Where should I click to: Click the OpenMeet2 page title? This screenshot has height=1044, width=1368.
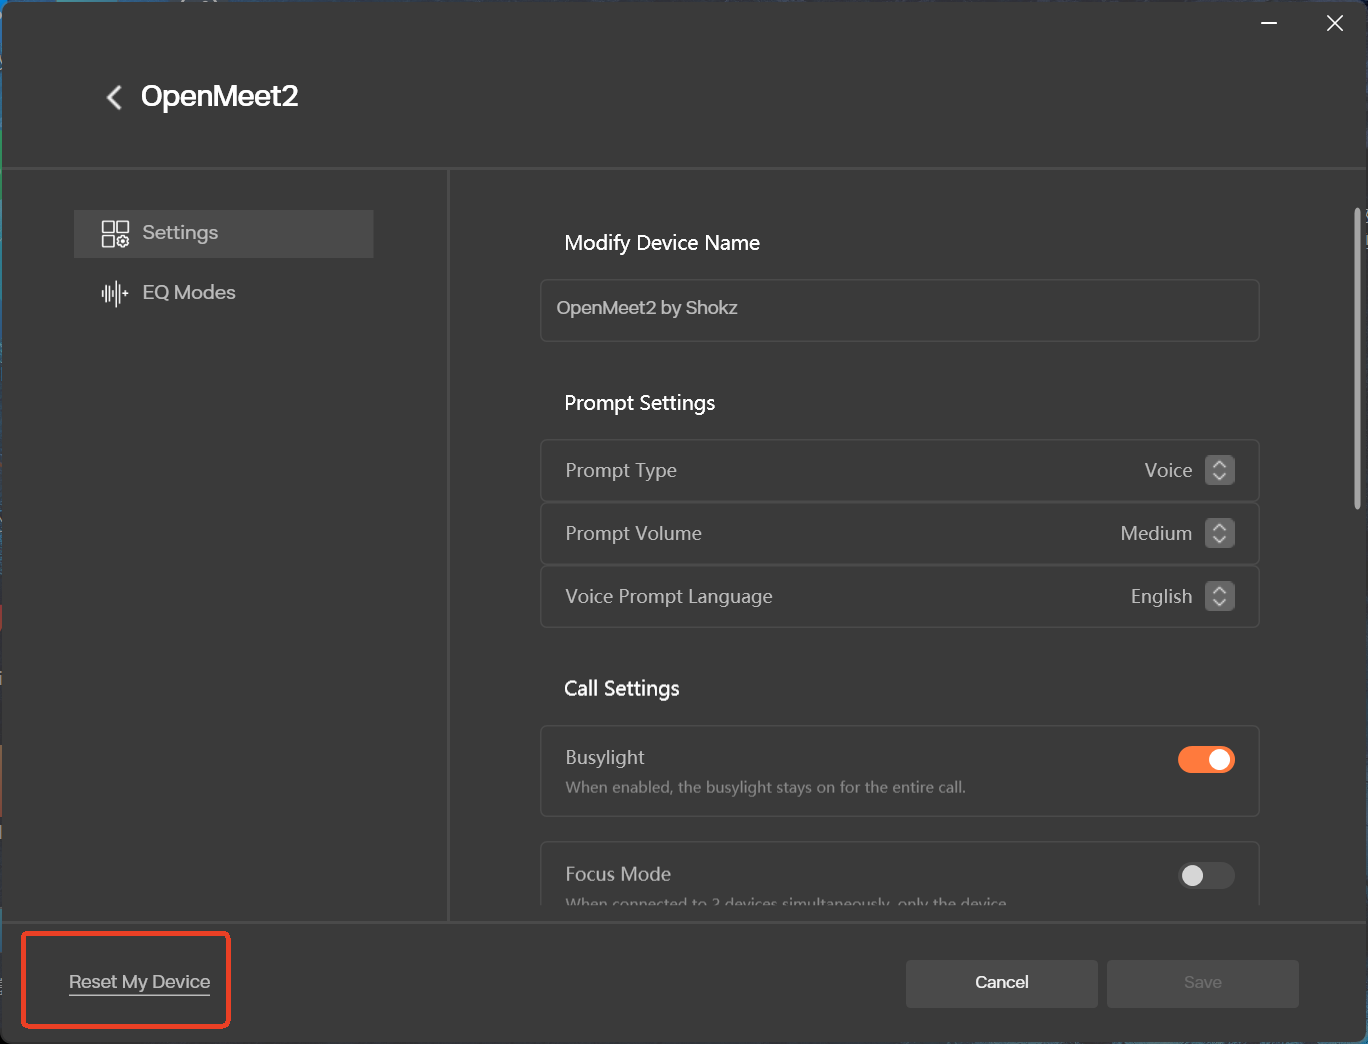220,96
